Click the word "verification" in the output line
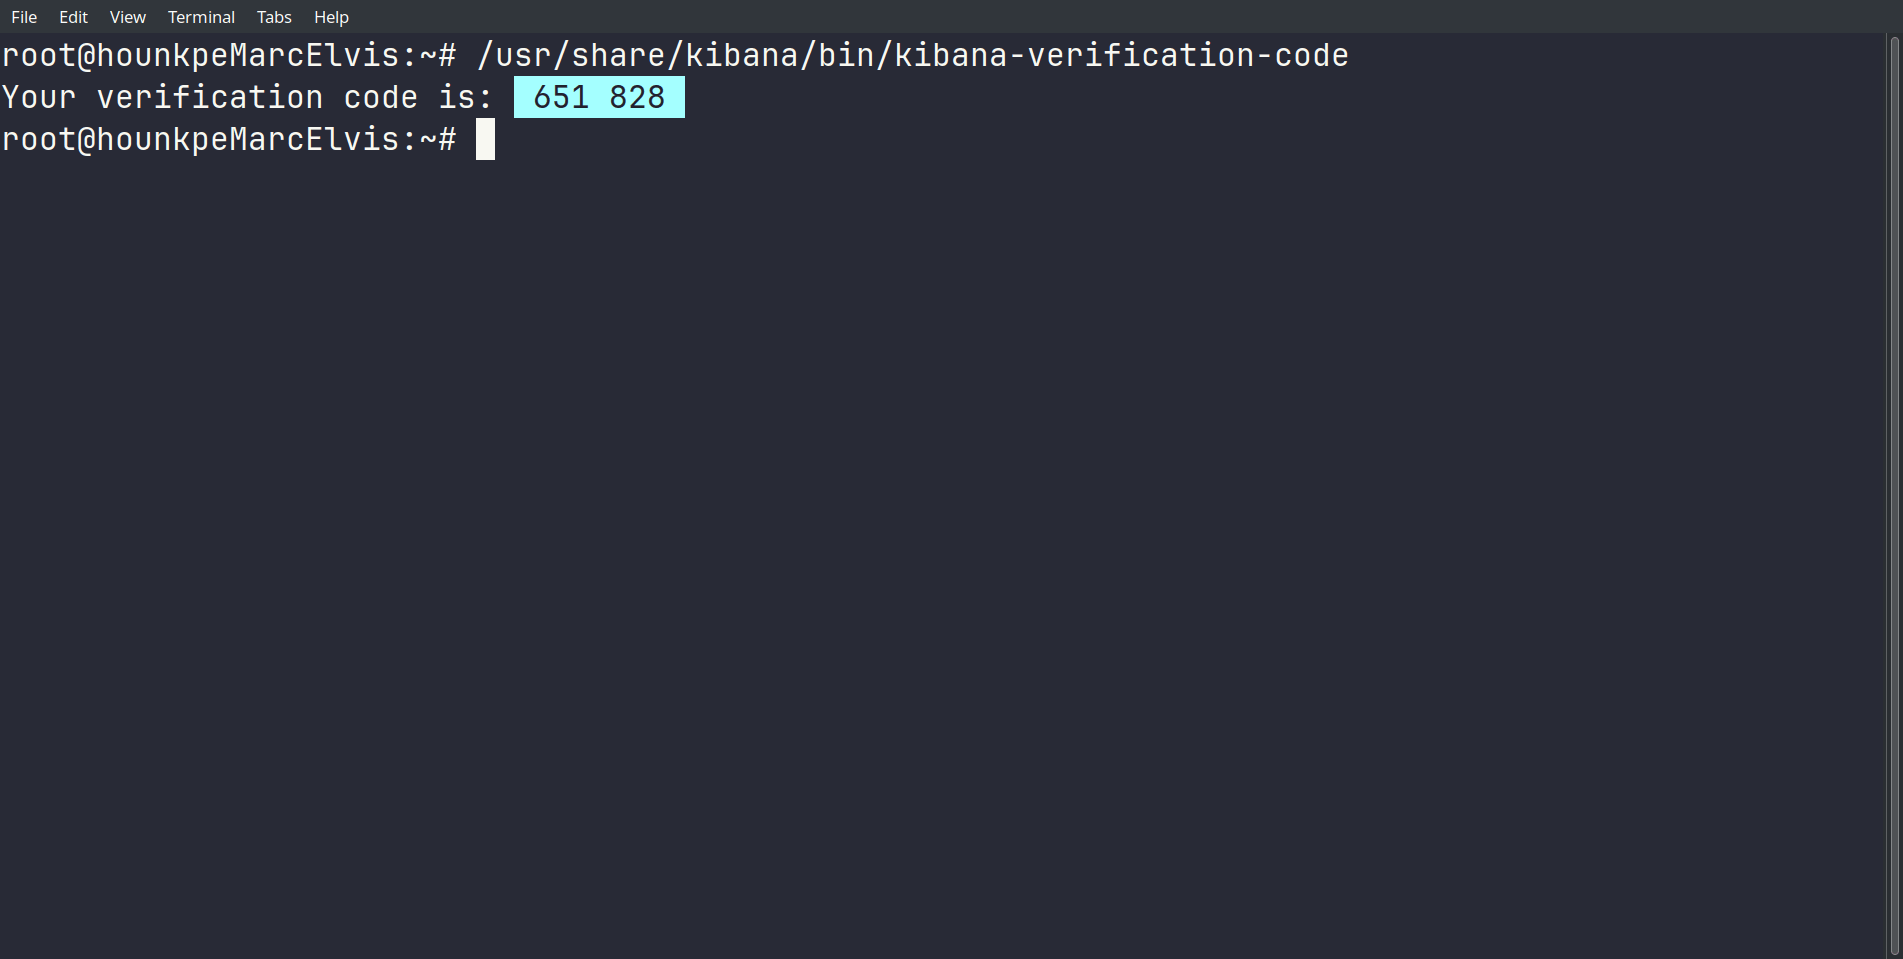 (210, 98)
